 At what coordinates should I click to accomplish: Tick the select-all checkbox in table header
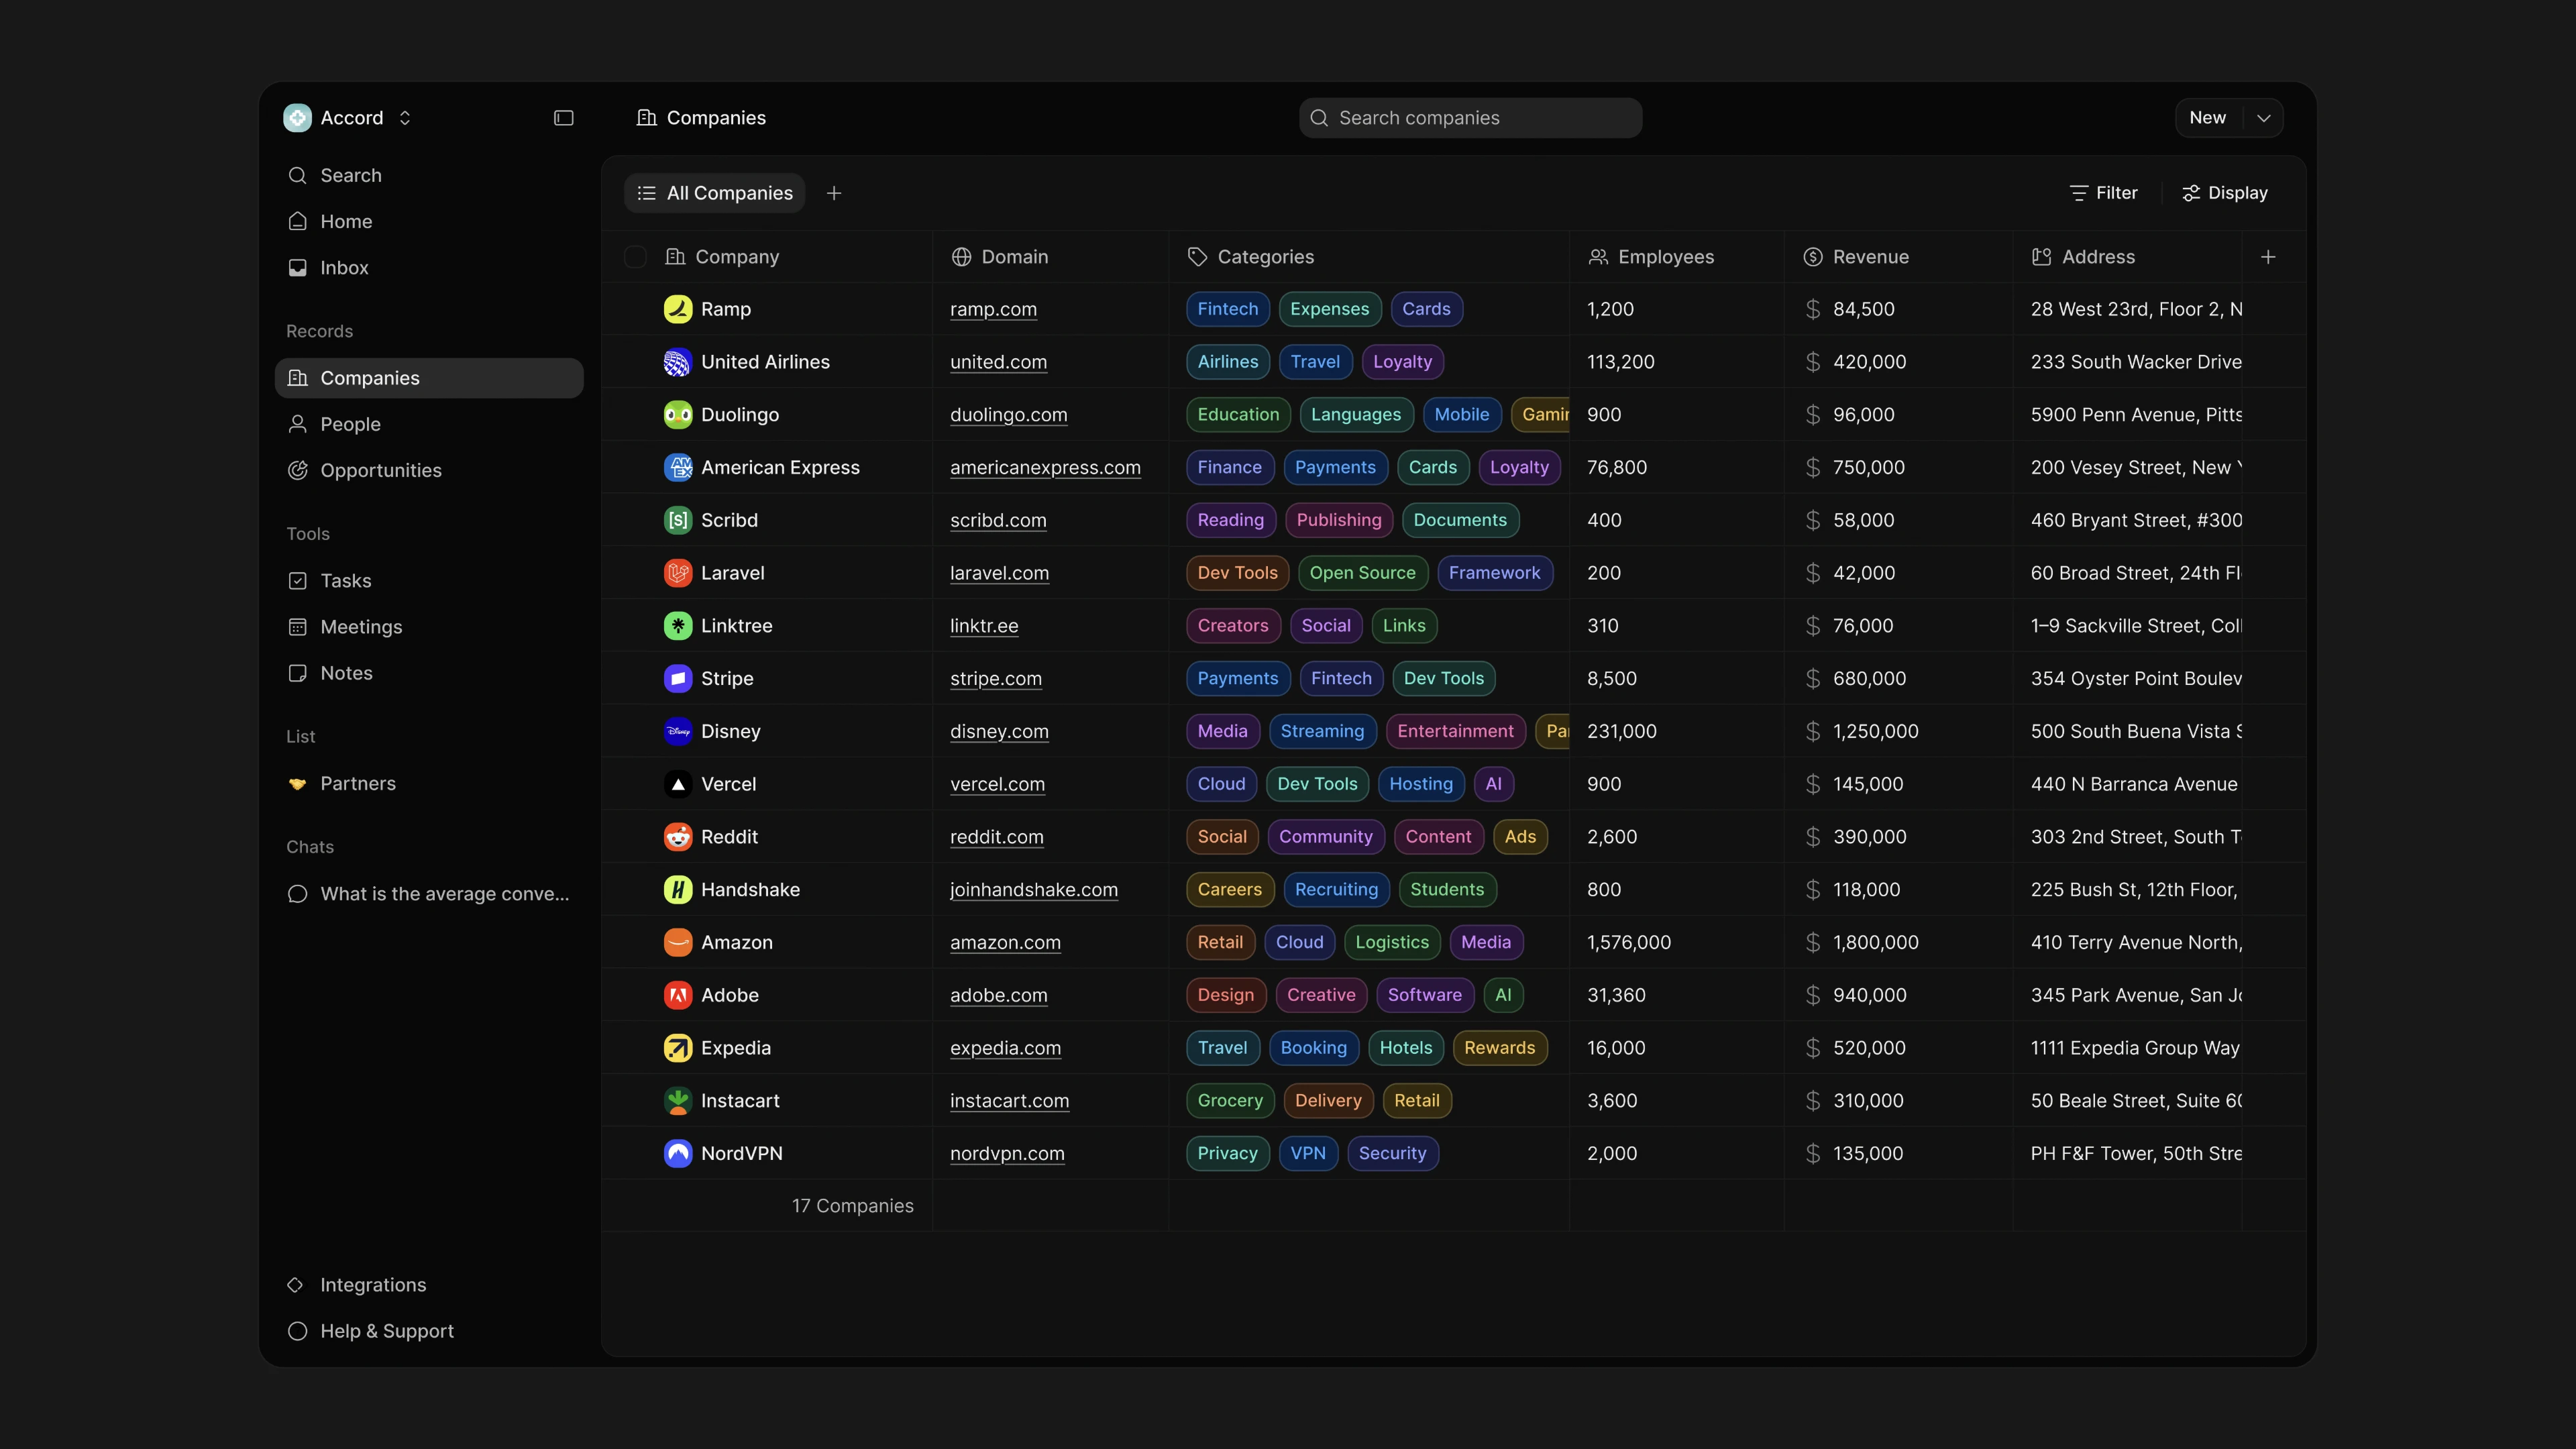pyautogui.click(x=635, y=257)
